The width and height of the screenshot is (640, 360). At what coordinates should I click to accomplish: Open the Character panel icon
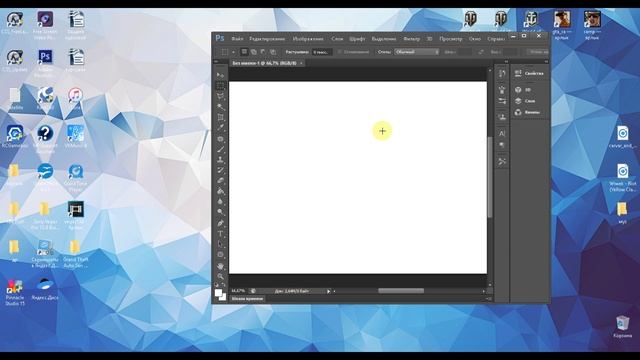click(502, 133)
